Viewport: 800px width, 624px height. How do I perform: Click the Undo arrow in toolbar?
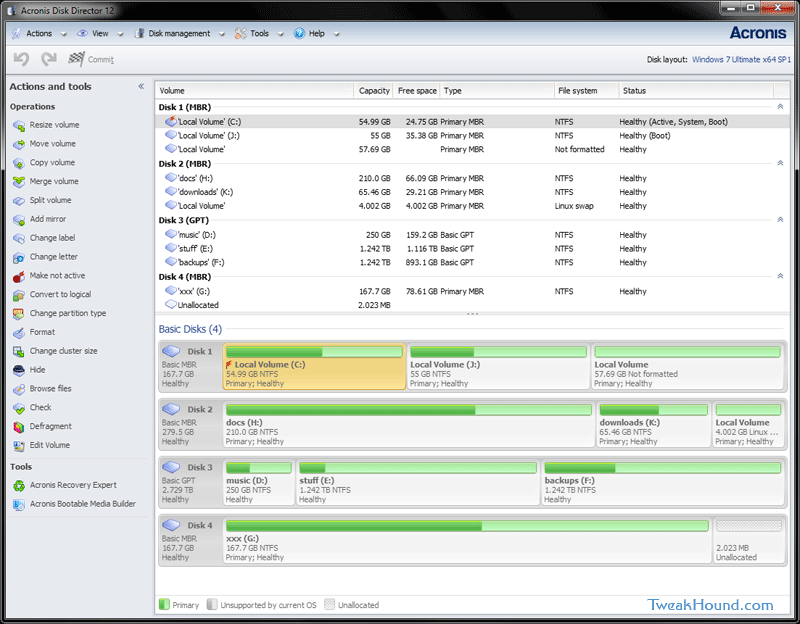click(21, 59)
